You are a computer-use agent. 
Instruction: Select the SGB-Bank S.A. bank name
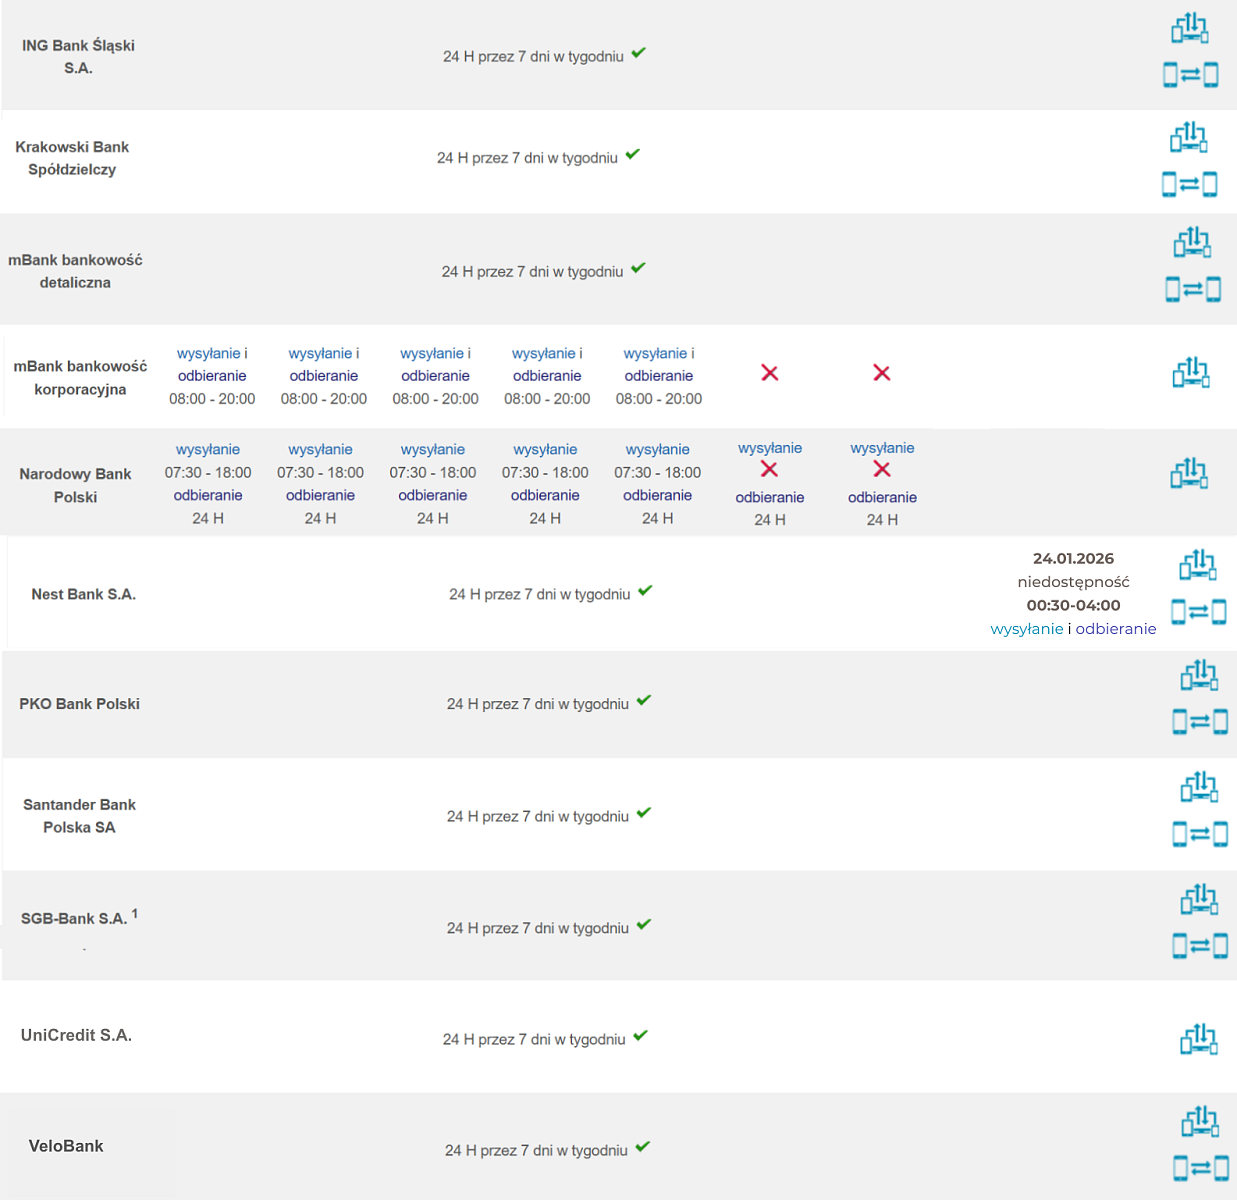[74, 918]
